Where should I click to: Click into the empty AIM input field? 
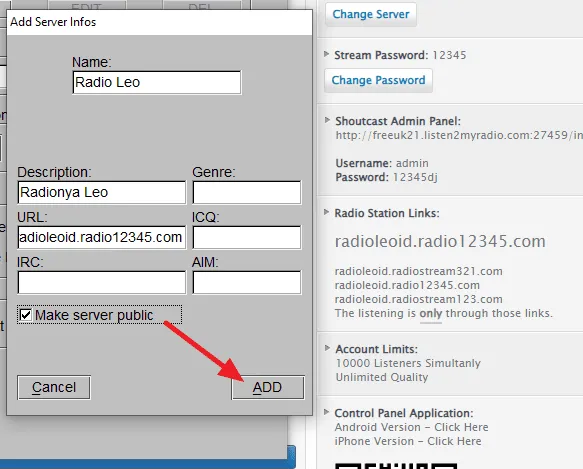pyautogui.click(x=247, y=282)
